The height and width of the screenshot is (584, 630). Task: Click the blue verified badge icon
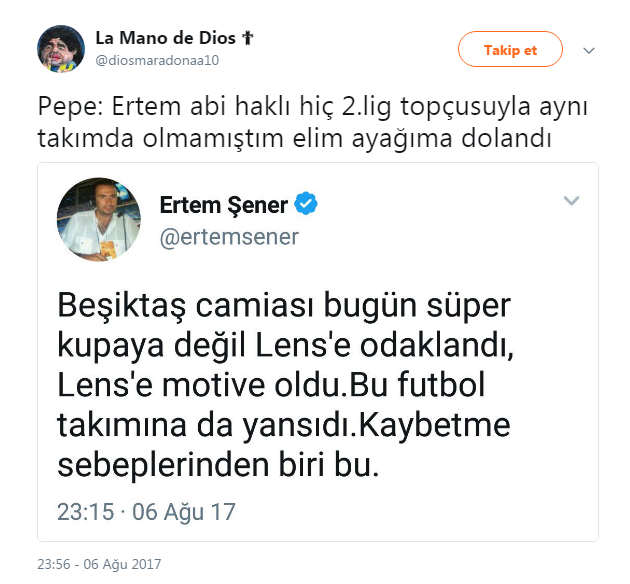click(x=305, y=206)
